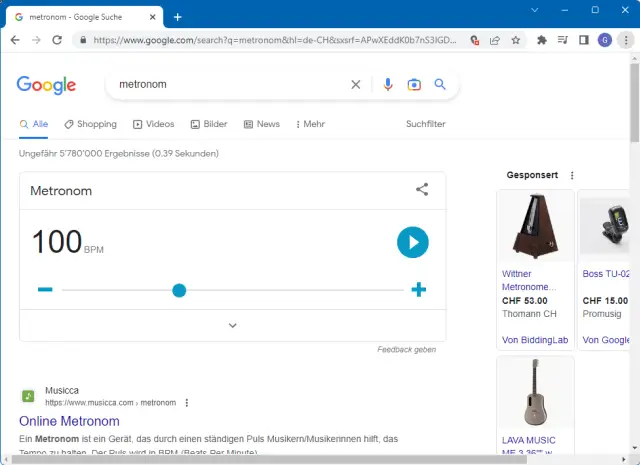640x465 pixels.
Task: Start voice search with microphone icon
Action: (388, 85)
